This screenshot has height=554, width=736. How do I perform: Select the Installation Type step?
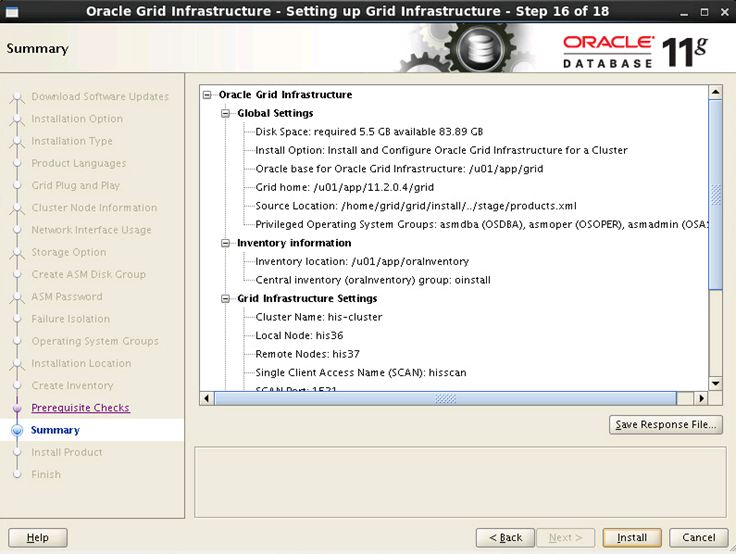coord(72,141)
